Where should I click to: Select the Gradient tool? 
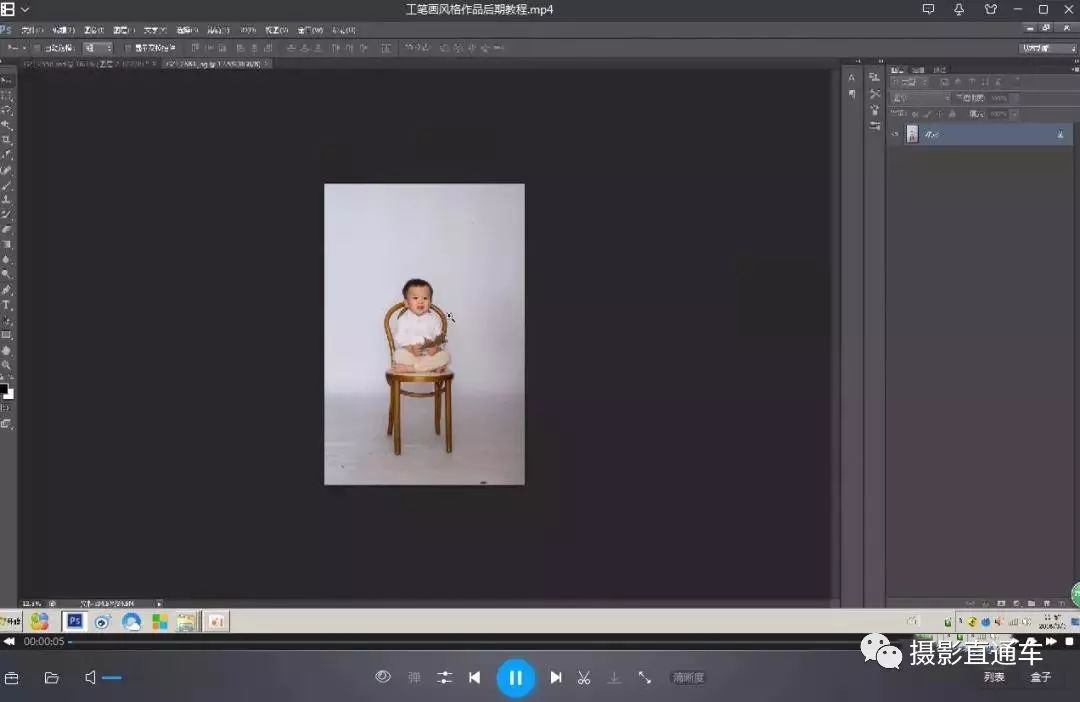(7, 245)
